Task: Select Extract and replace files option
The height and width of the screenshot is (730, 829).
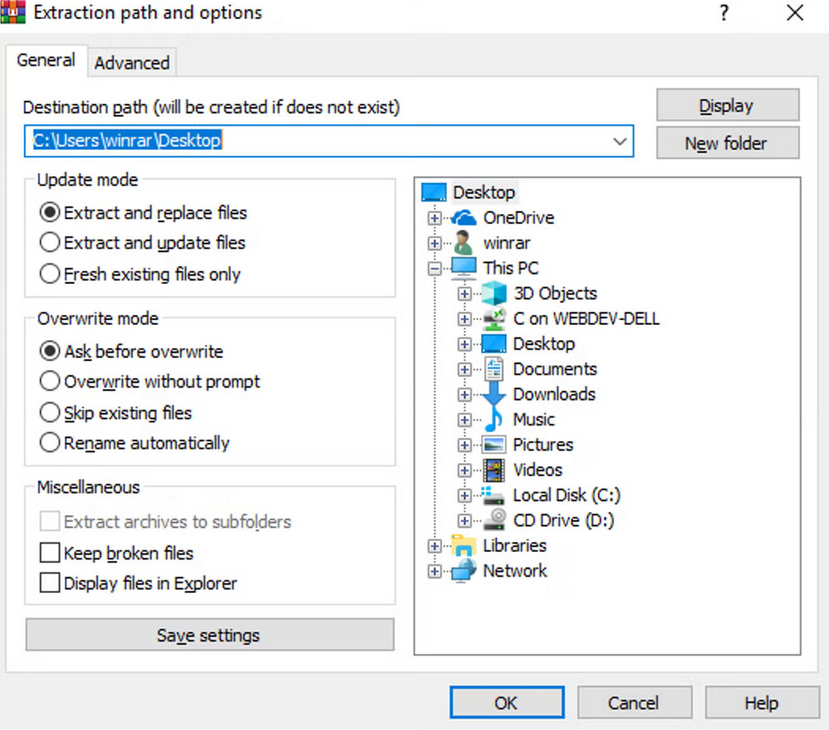Action: (143, 213)
